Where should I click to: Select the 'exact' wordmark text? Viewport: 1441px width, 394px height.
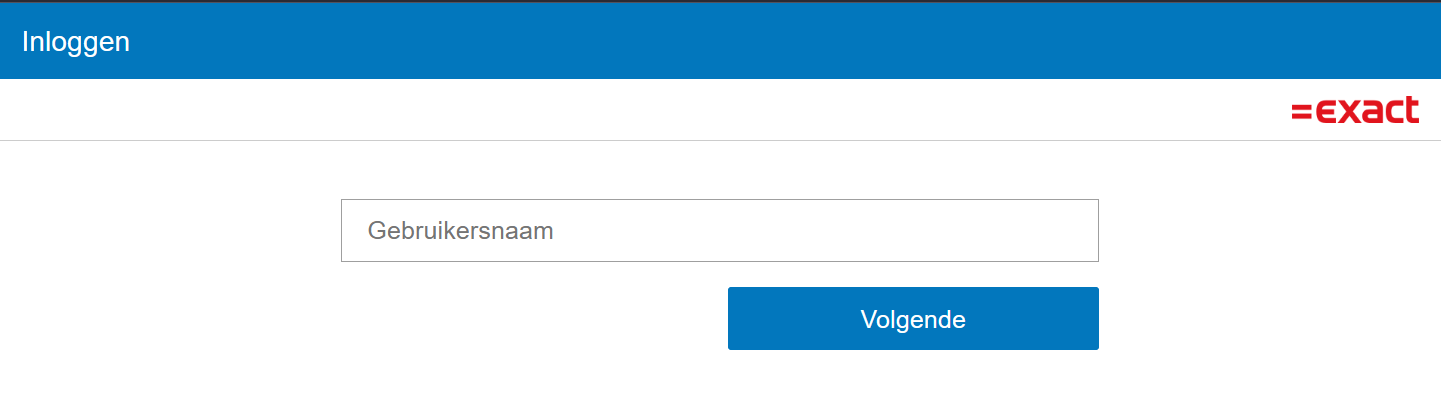pyautogui.click(x=1367, y=110)
